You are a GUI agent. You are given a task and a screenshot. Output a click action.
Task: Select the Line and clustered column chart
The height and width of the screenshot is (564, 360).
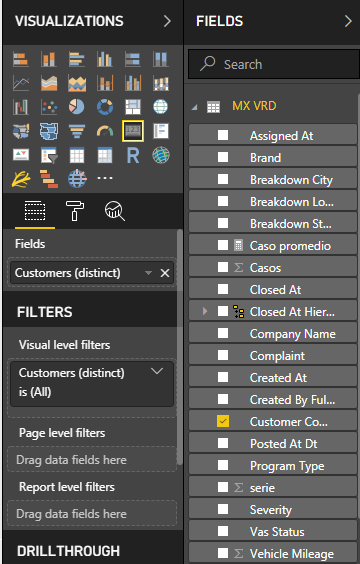point(133,83)
